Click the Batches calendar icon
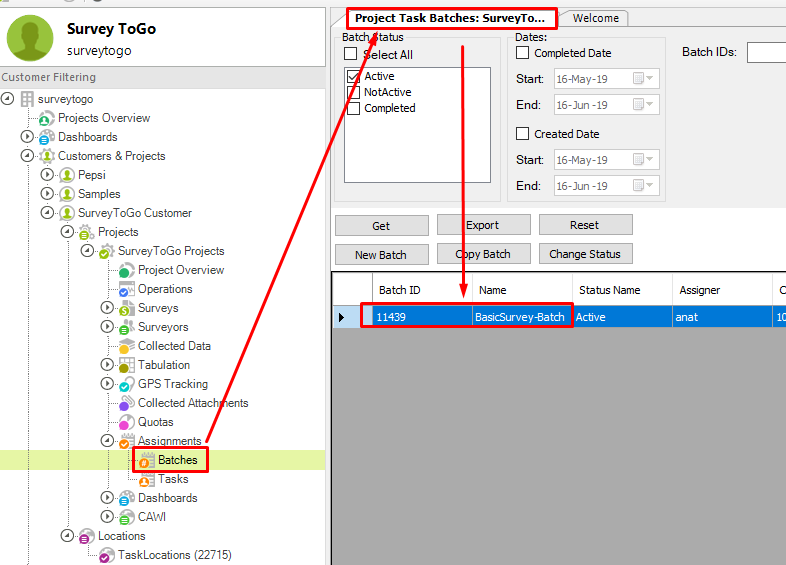 point(146,460)
